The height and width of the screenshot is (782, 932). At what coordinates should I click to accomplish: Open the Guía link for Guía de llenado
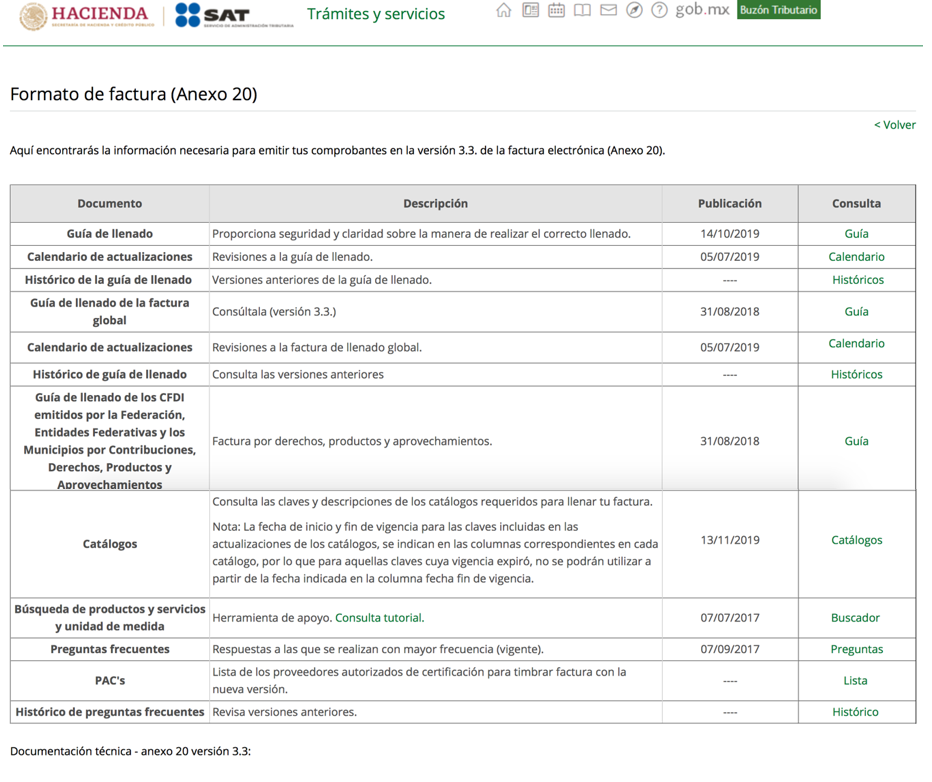[x=857, y=234]
